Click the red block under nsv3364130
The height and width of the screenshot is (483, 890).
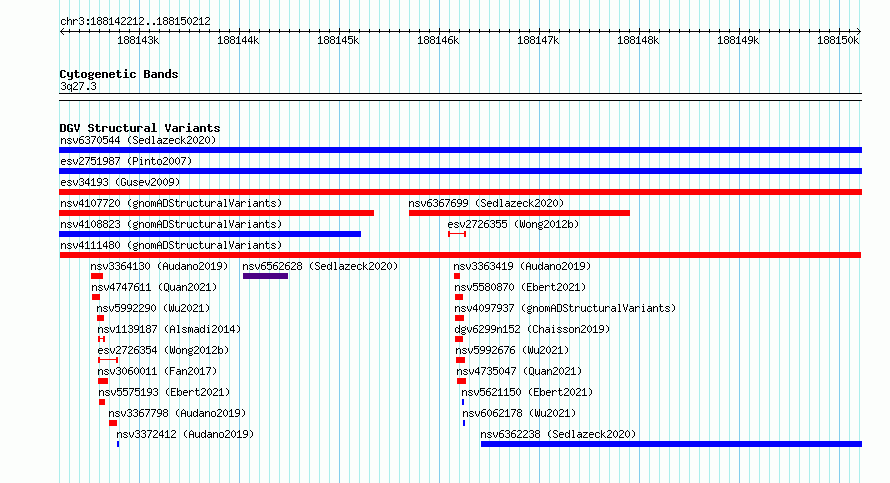tap(97, 276)
